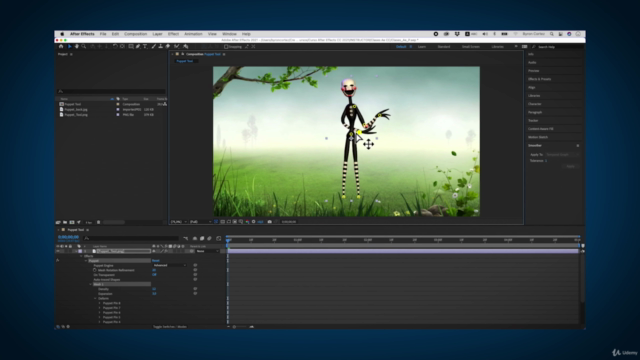Collapse the Puppet effect group
The width and height of the screenshot is (640, 360).
(86, 260)
